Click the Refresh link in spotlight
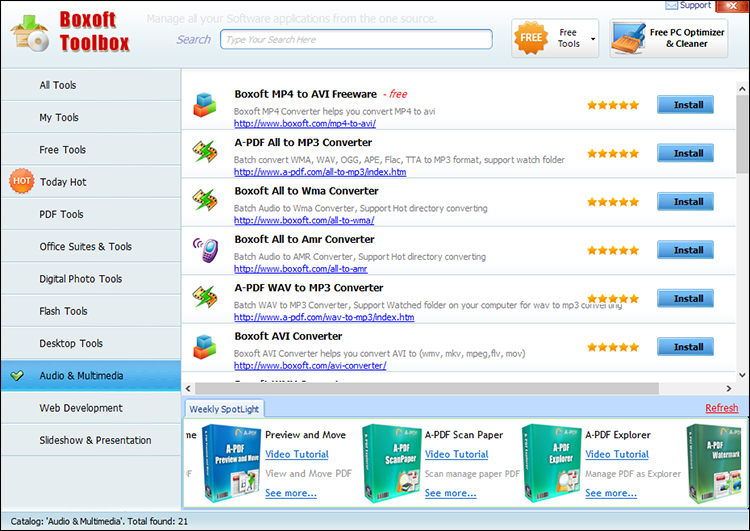 [x=722, y=408]
